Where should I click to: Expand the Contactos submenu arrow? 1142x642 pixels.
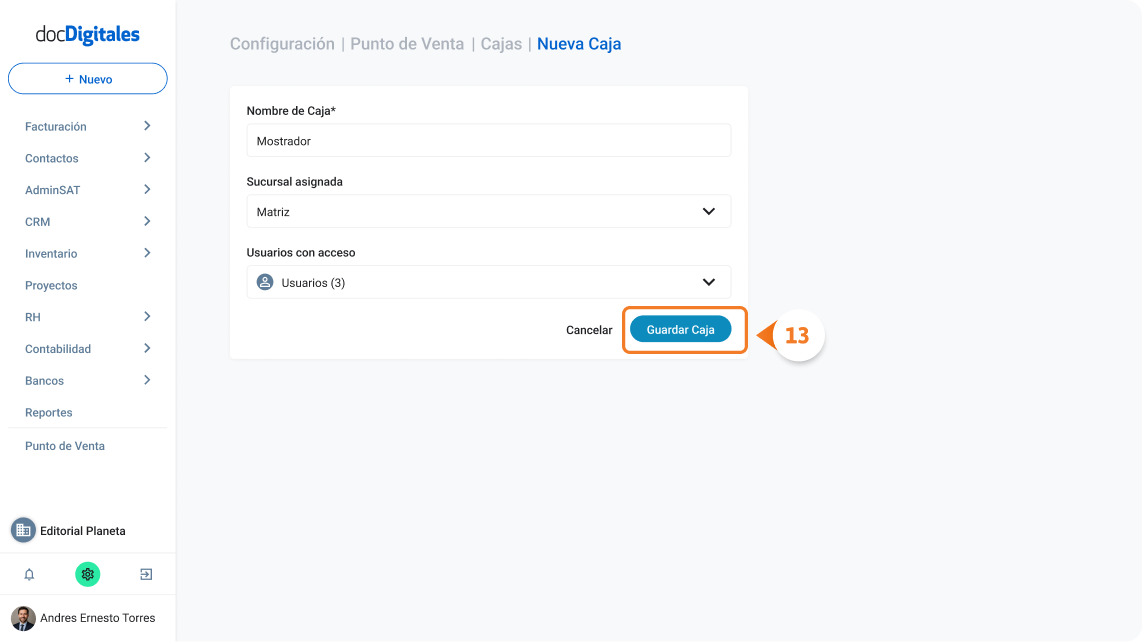[147, 158]
